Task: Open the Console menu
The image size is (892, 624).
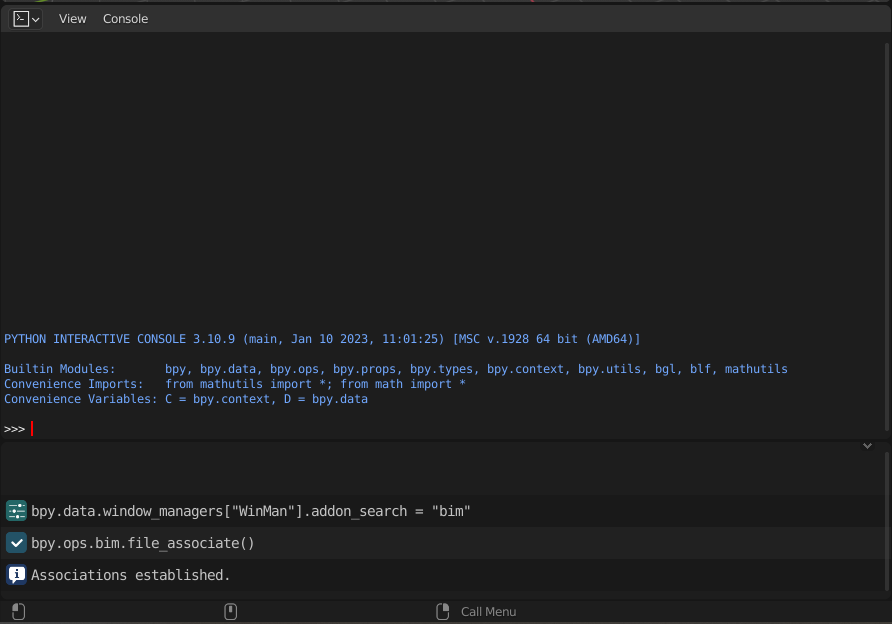Action: point(125,18)
